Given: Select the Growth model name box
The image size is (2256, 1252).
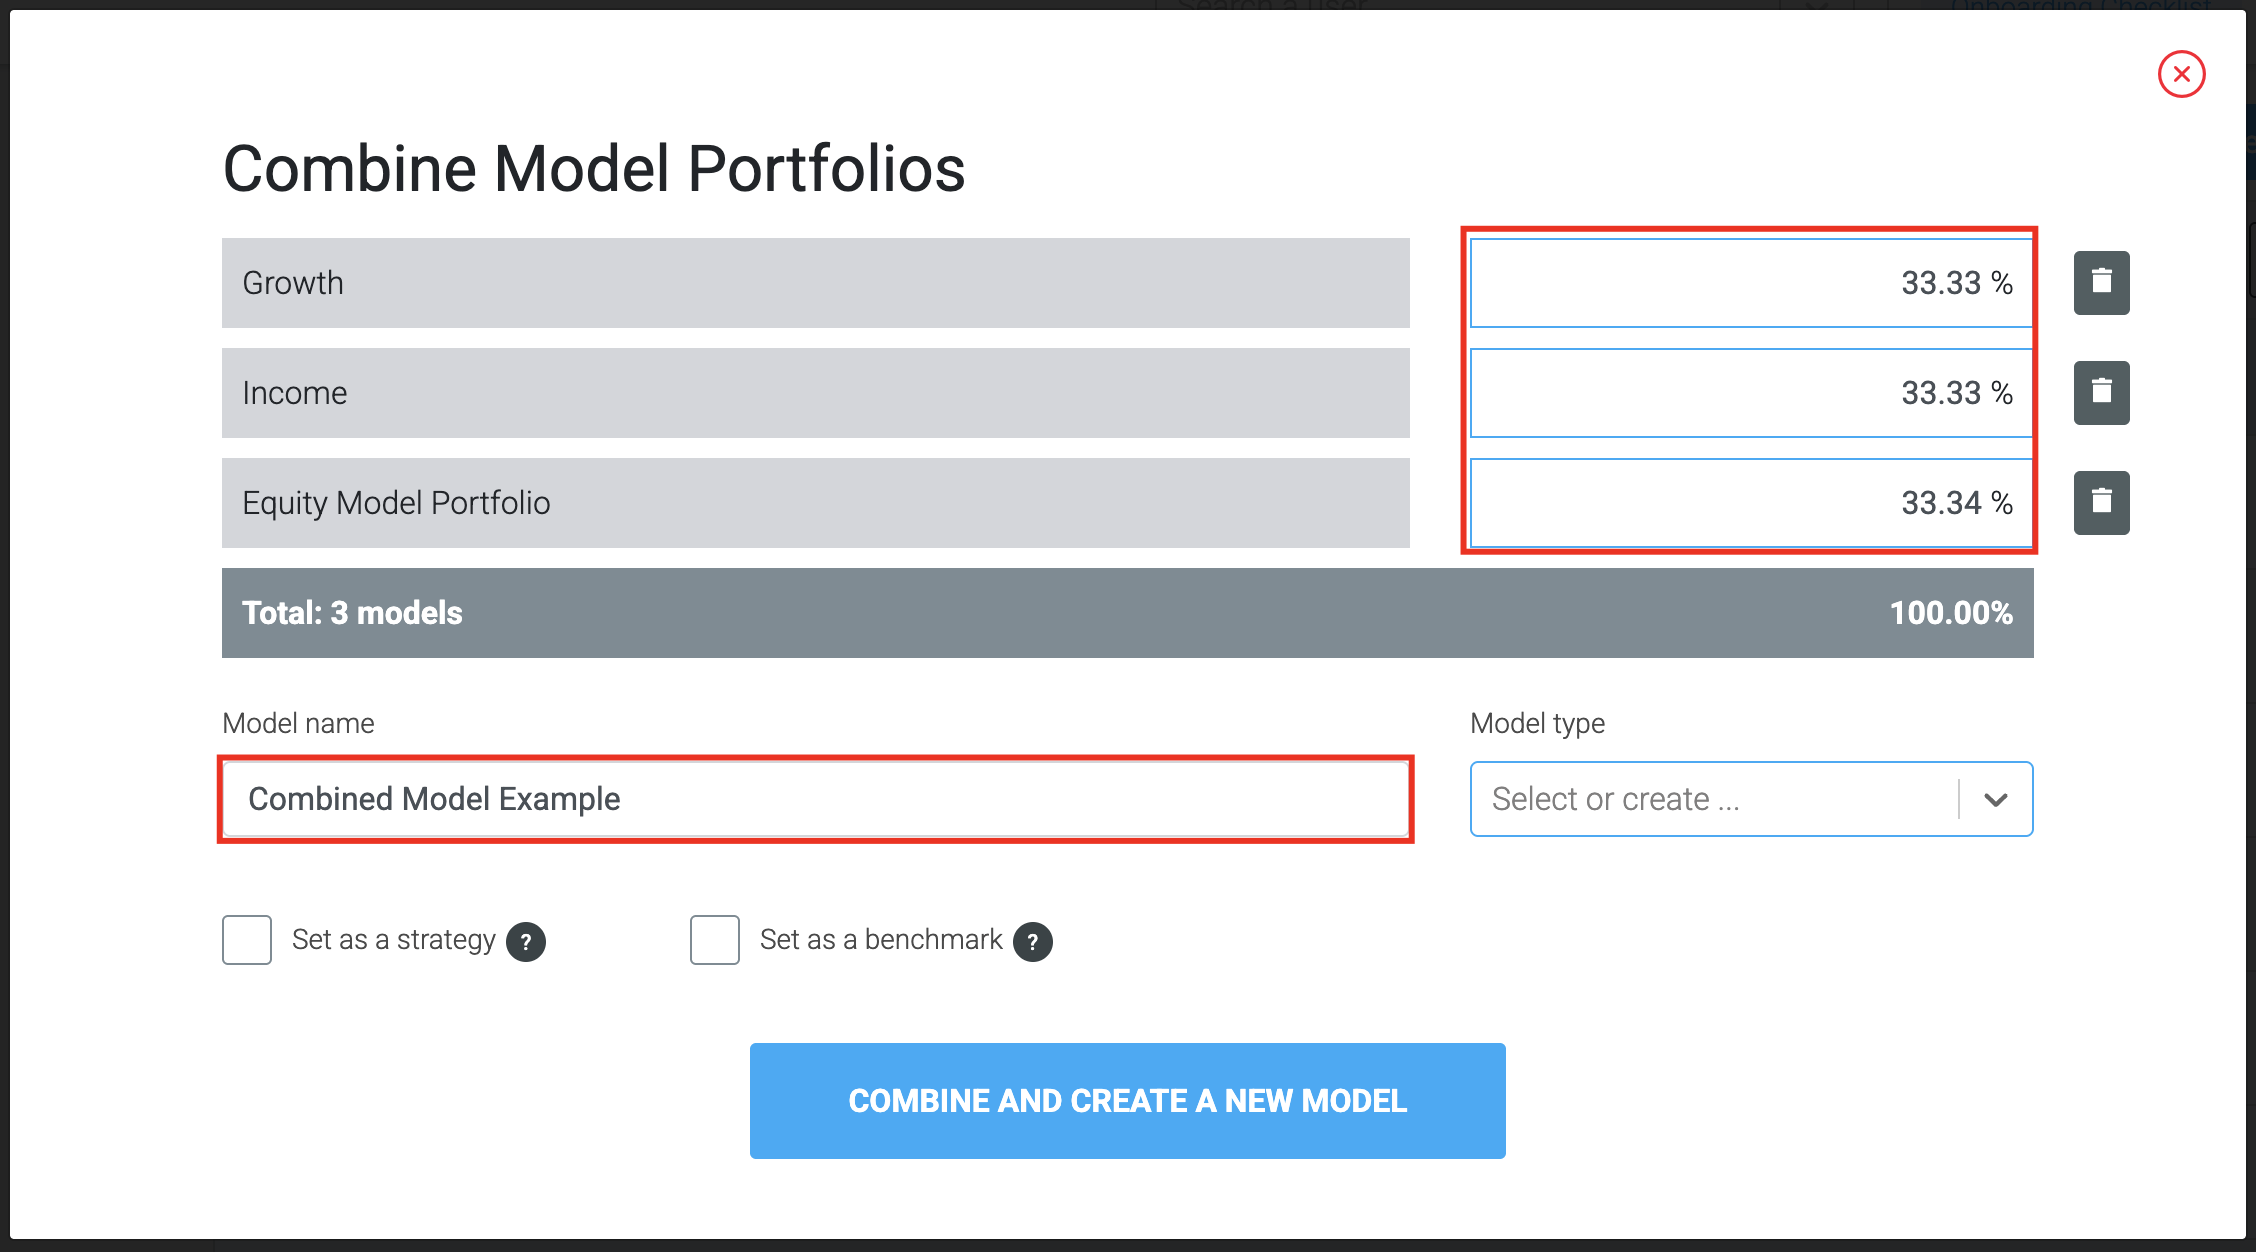Looking at the screenshot, I should click(x=815, y=283).
